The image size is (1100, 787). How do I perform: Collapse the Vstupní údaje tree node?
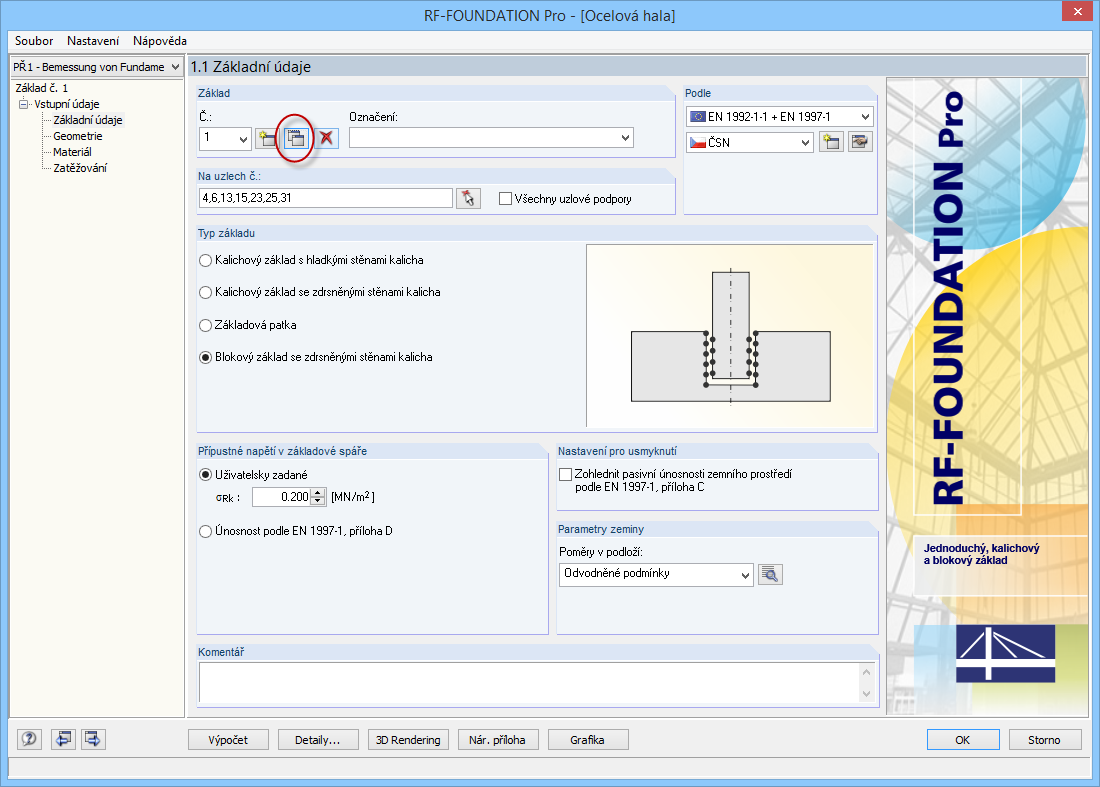[23, 104]
